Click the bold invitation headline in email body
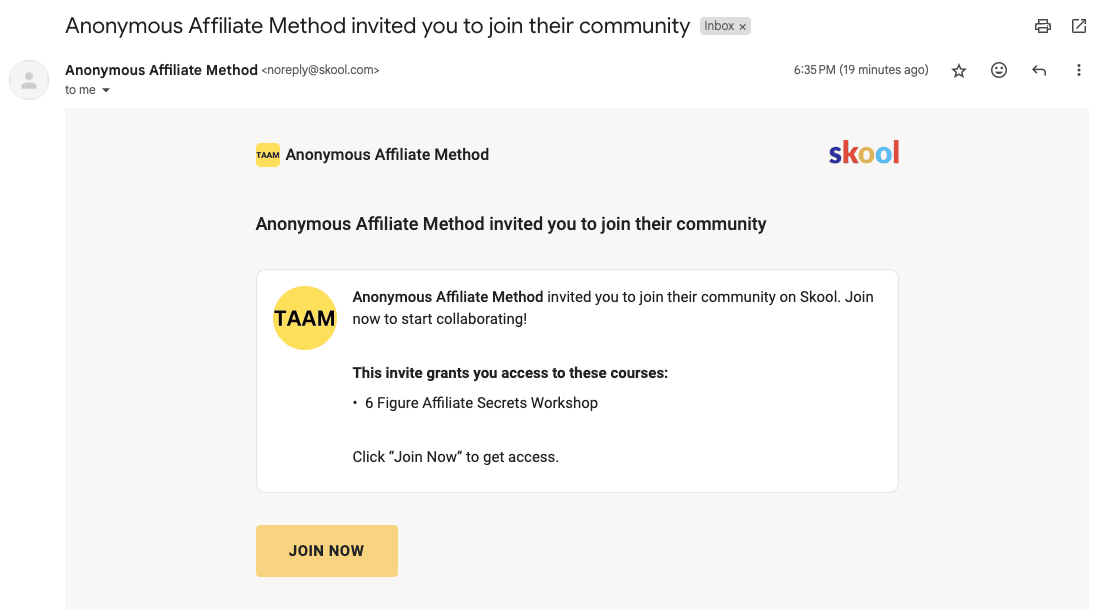Screen dimensions: 1105x610 (x=511, y=224)
